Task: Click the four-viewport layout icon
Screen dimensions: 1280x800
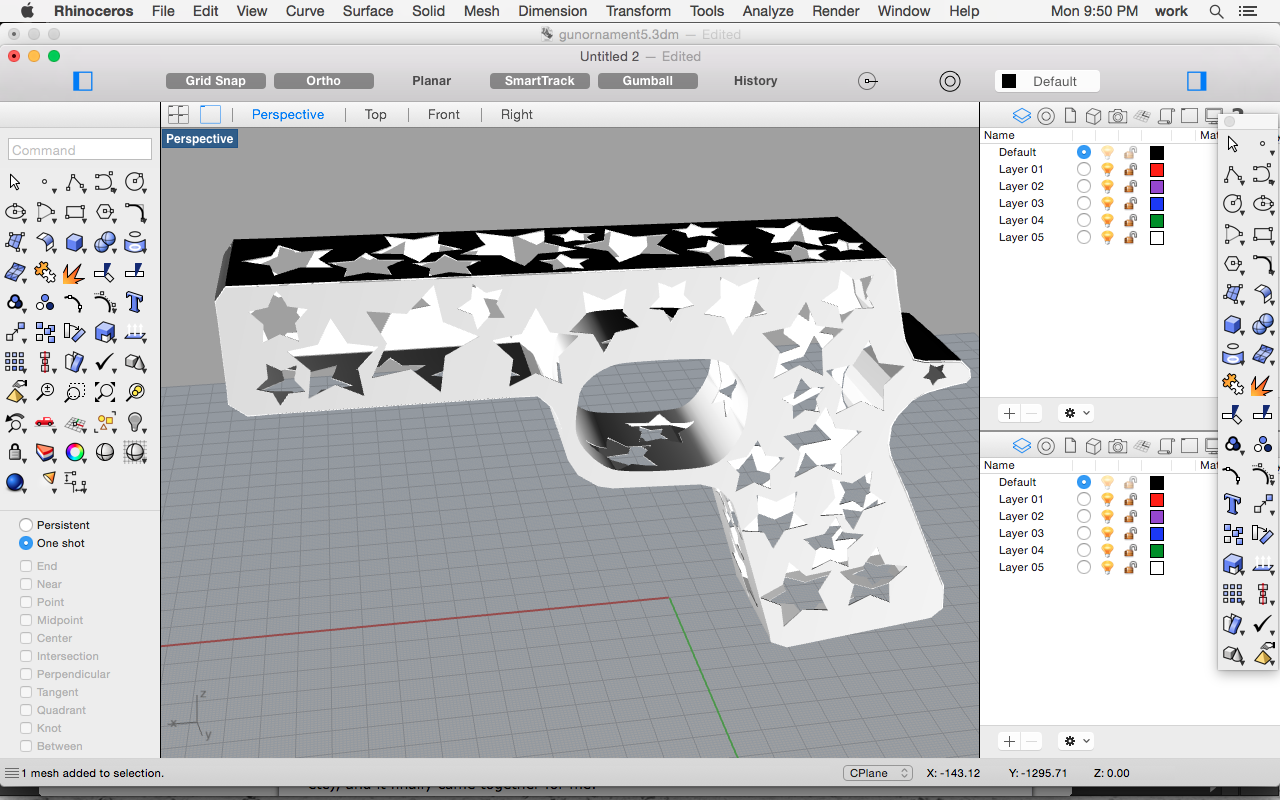Action: click(x=178, y=115)
